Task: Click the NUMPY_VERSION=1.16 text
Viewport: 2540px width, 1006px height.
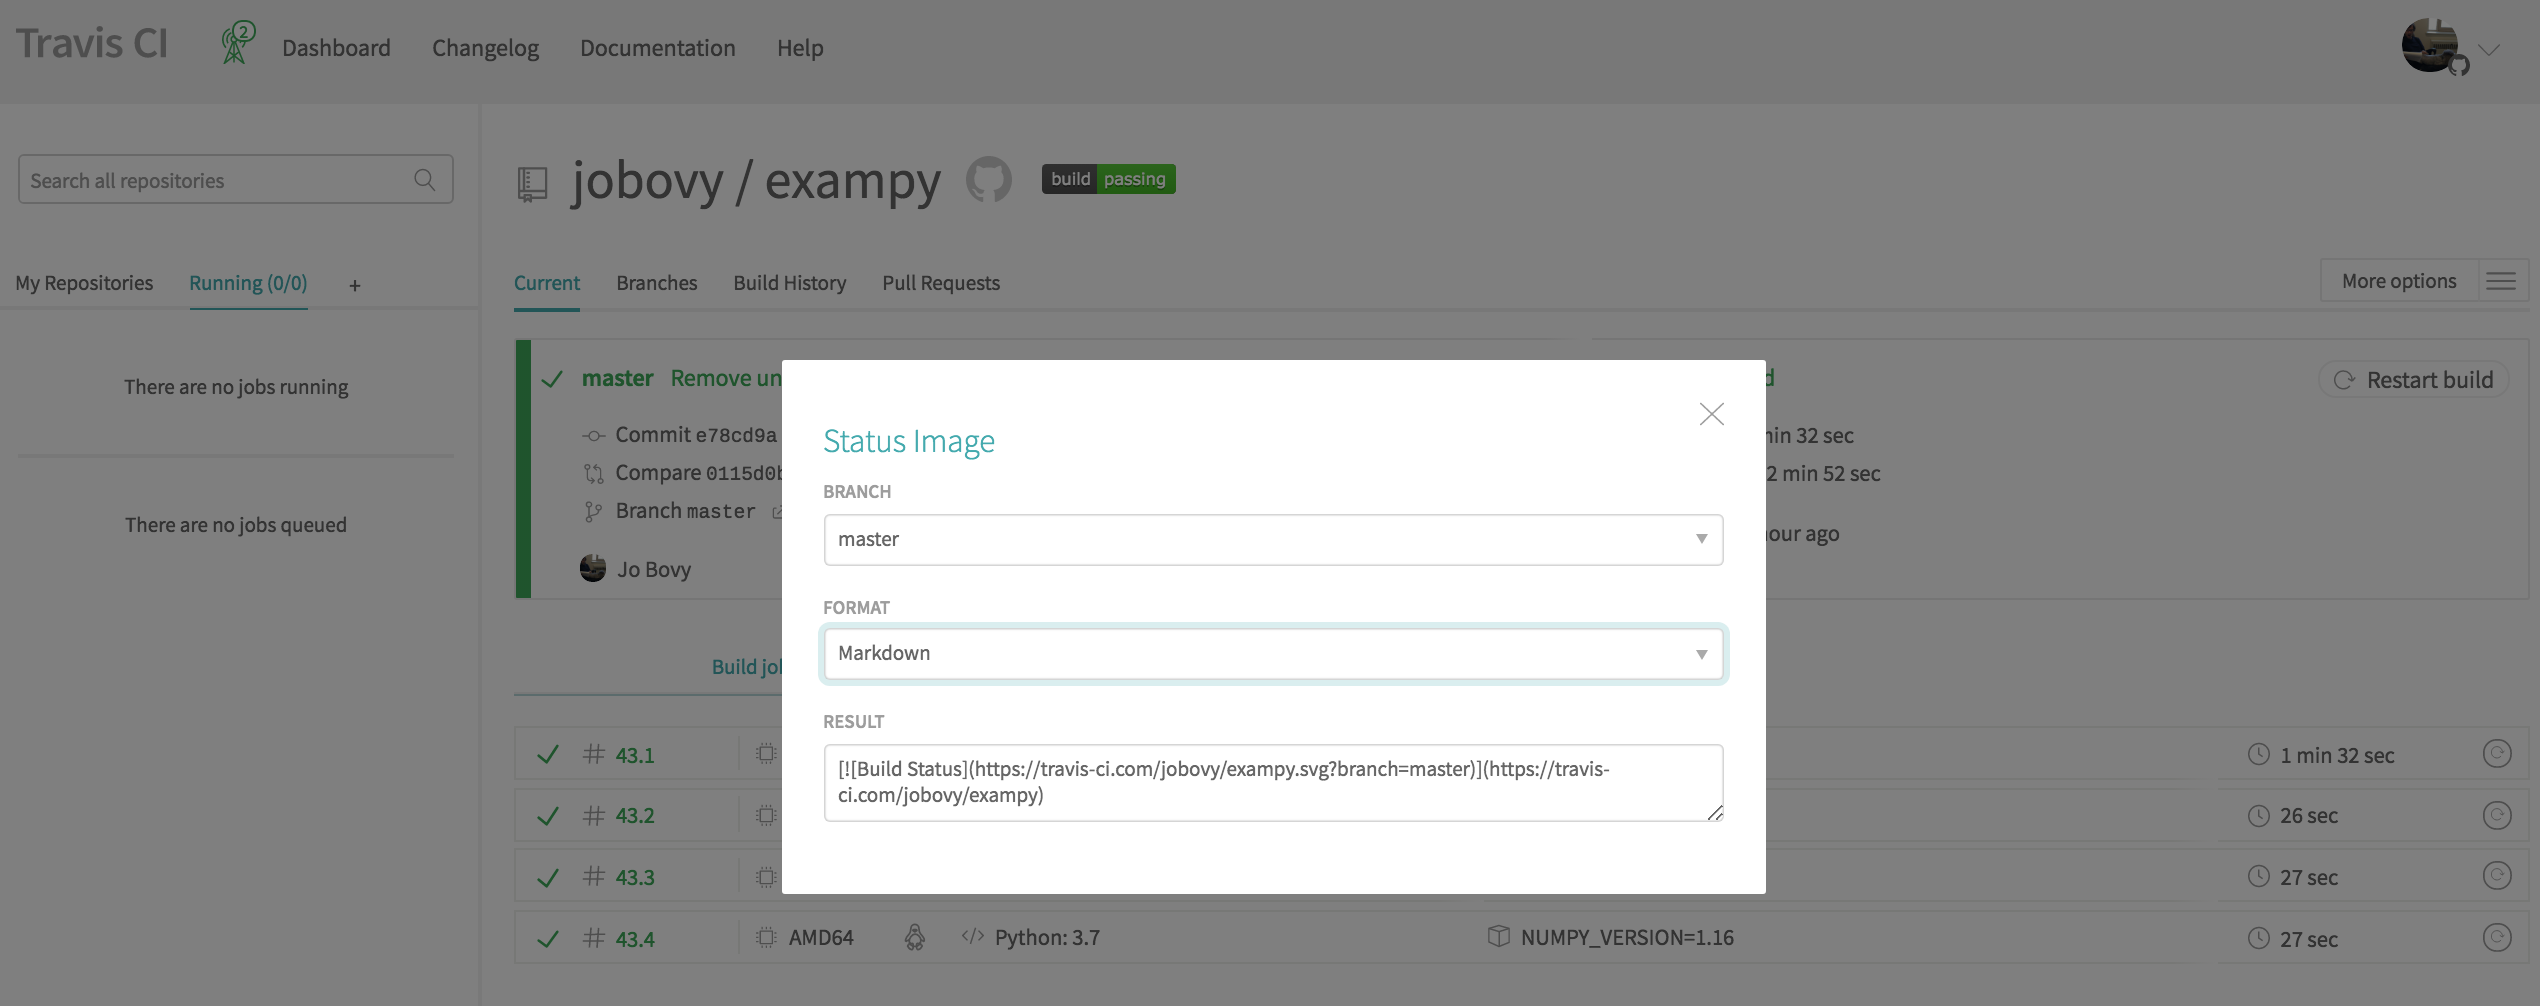Action: click(x=1627, y=938)
